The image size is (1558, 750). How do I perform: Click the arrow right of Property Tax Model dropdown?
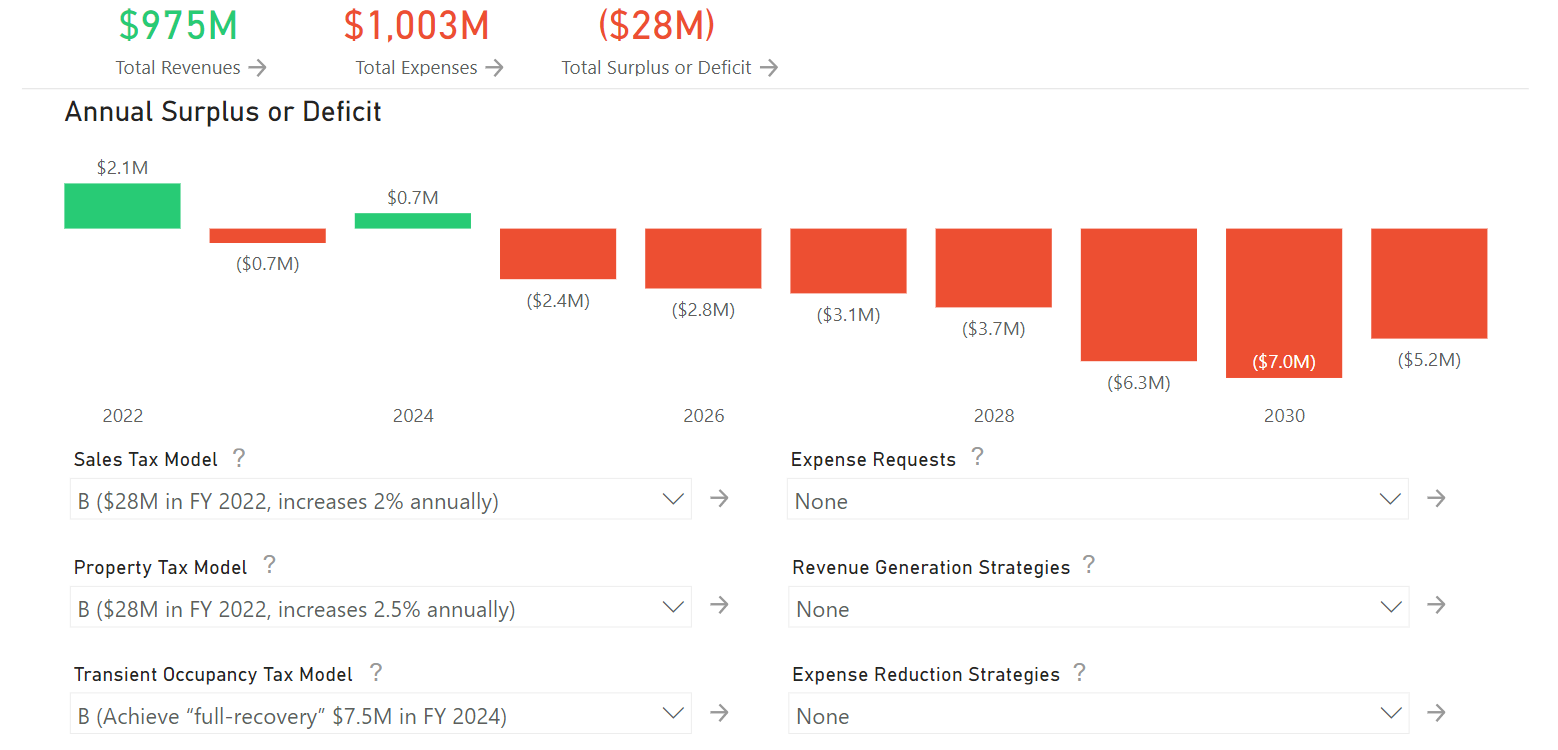(719, 605)
